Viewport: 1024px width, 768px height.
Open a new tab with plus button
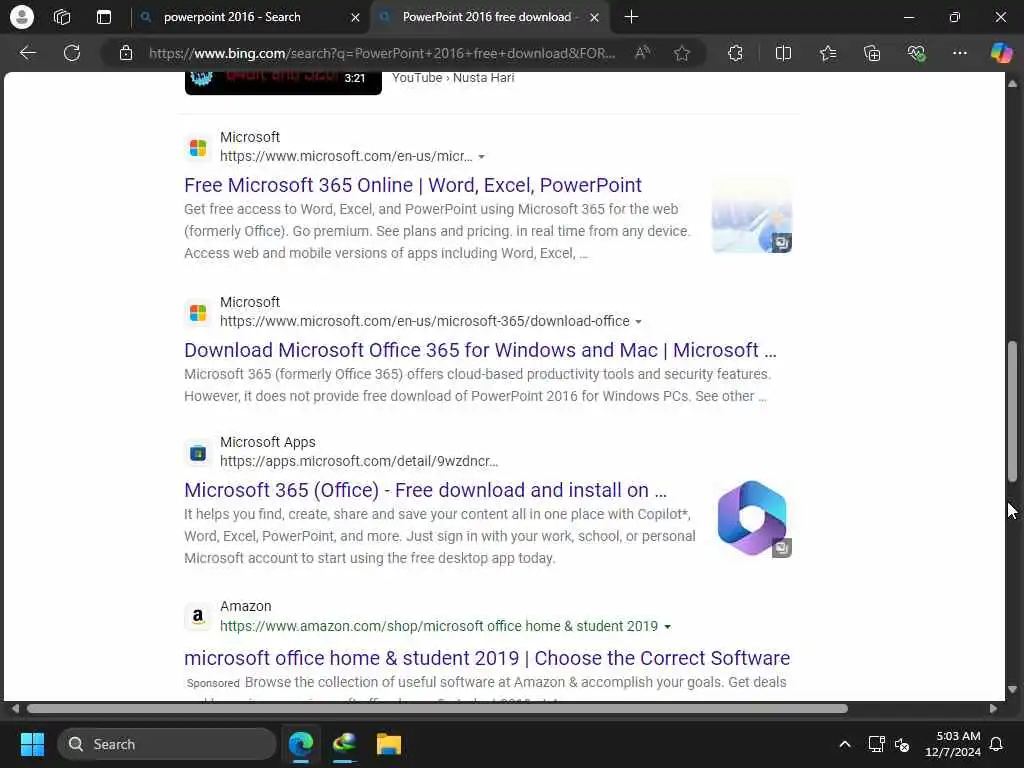pyautogui.click(x=631, y=17)
